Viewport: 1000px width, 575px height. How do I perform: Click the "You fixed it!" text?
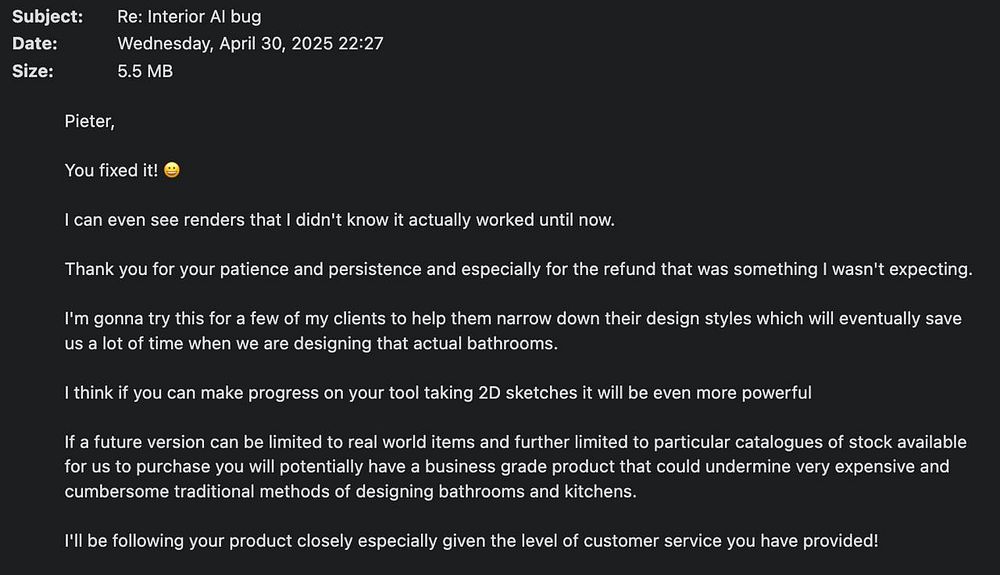(x=111, y=170)
